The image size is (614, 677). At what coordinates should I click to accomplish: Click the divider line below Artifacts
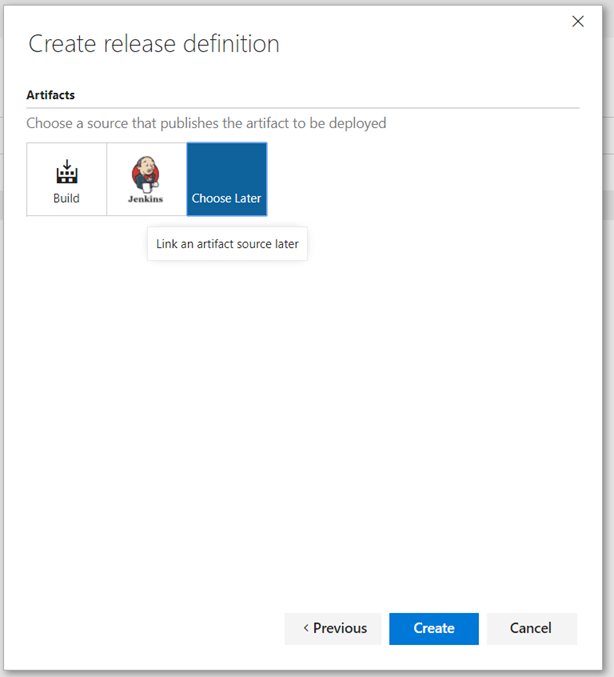(x=302, y=107)
